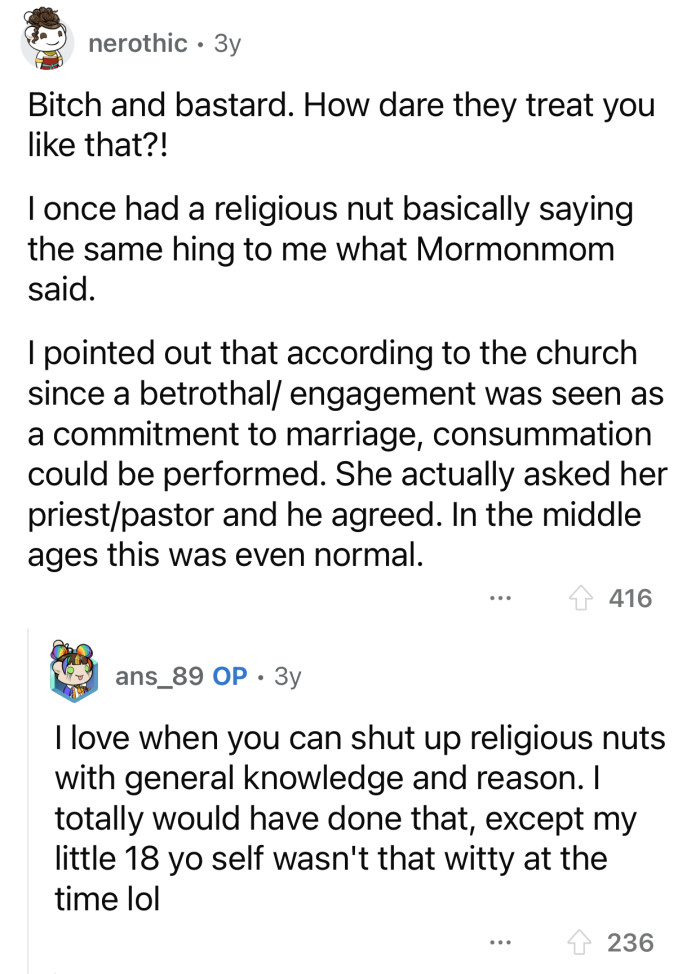Viewport: 700px width, 974px height.
Task: Open nerothic's profile page
Action: pos(133,42)
